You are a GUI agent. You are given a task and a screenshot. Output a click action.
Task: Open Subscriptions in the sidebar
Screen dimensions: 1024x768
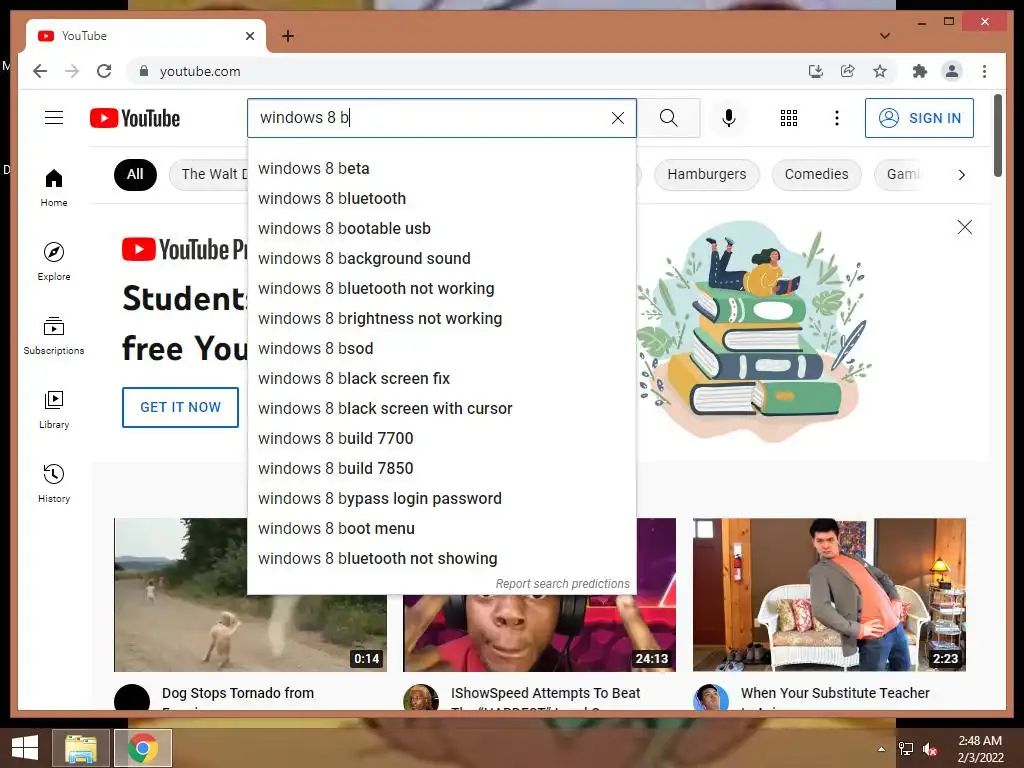[54, 336]
